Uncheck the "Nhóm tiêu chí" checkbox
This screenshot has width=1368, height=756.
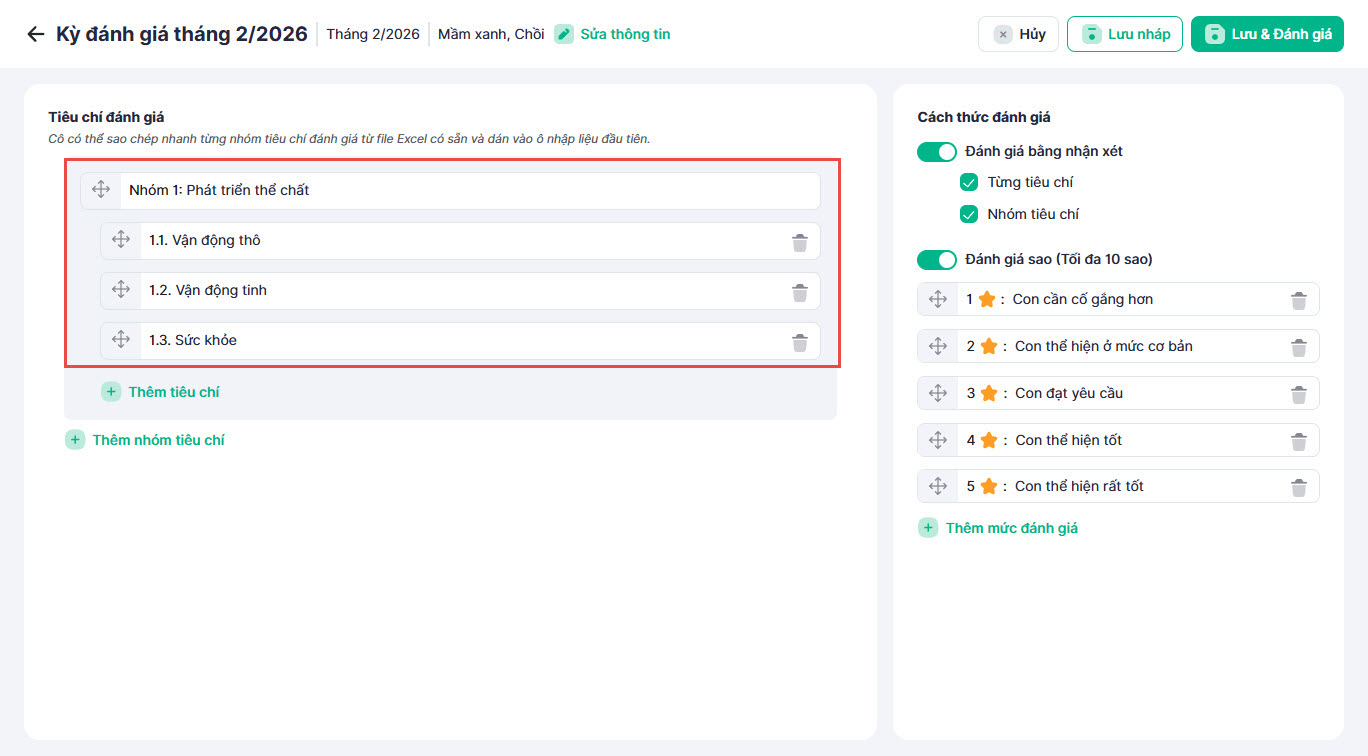pyautogui.click(x=968, y=214)
